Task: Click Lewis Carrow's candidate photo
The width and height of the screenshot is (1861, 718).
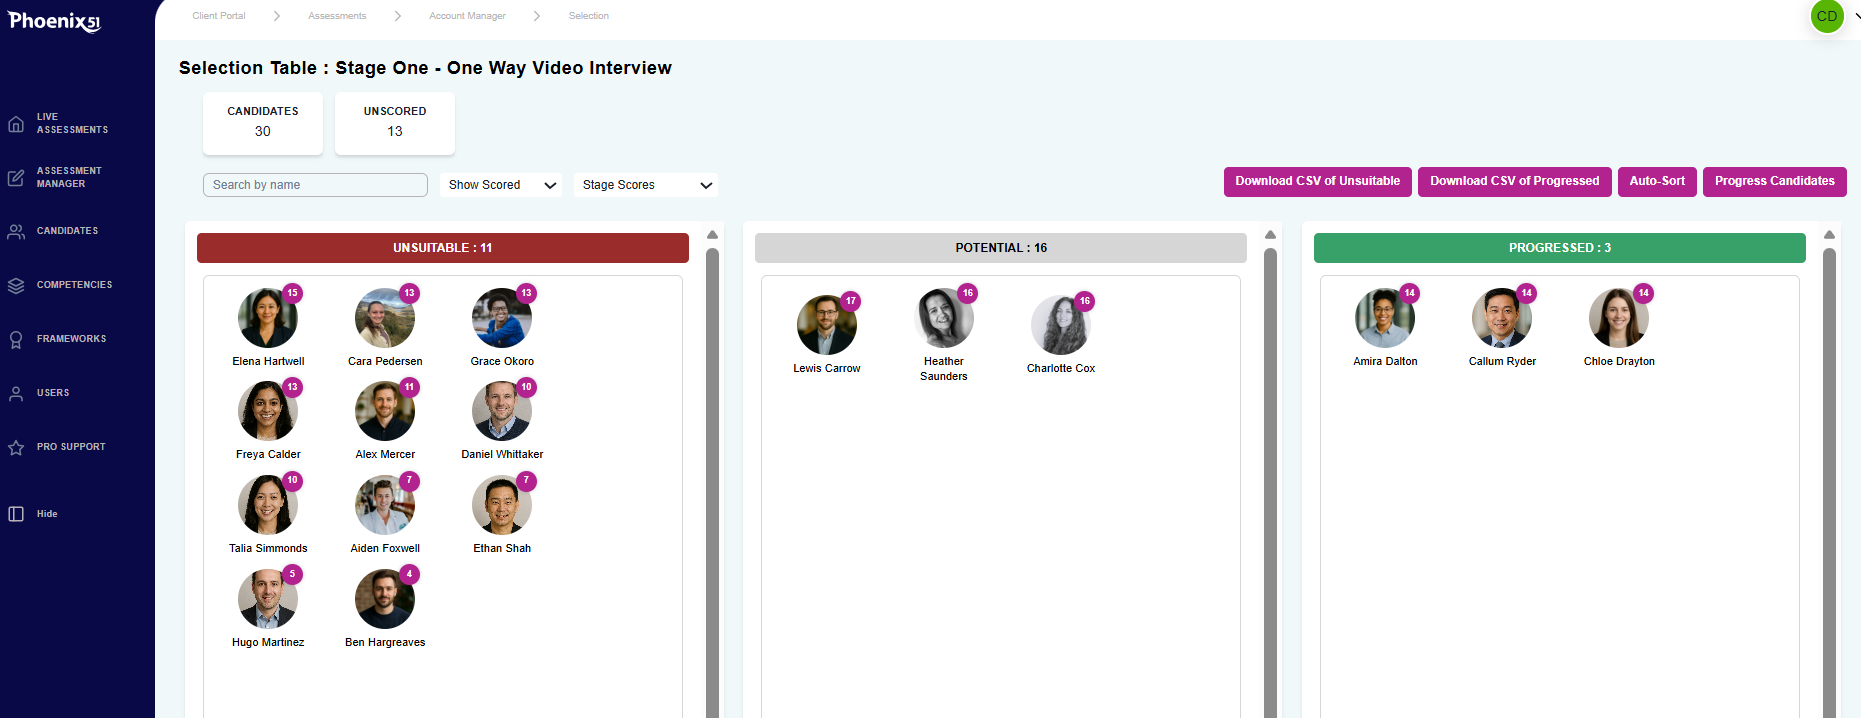Action: point(827,325)
